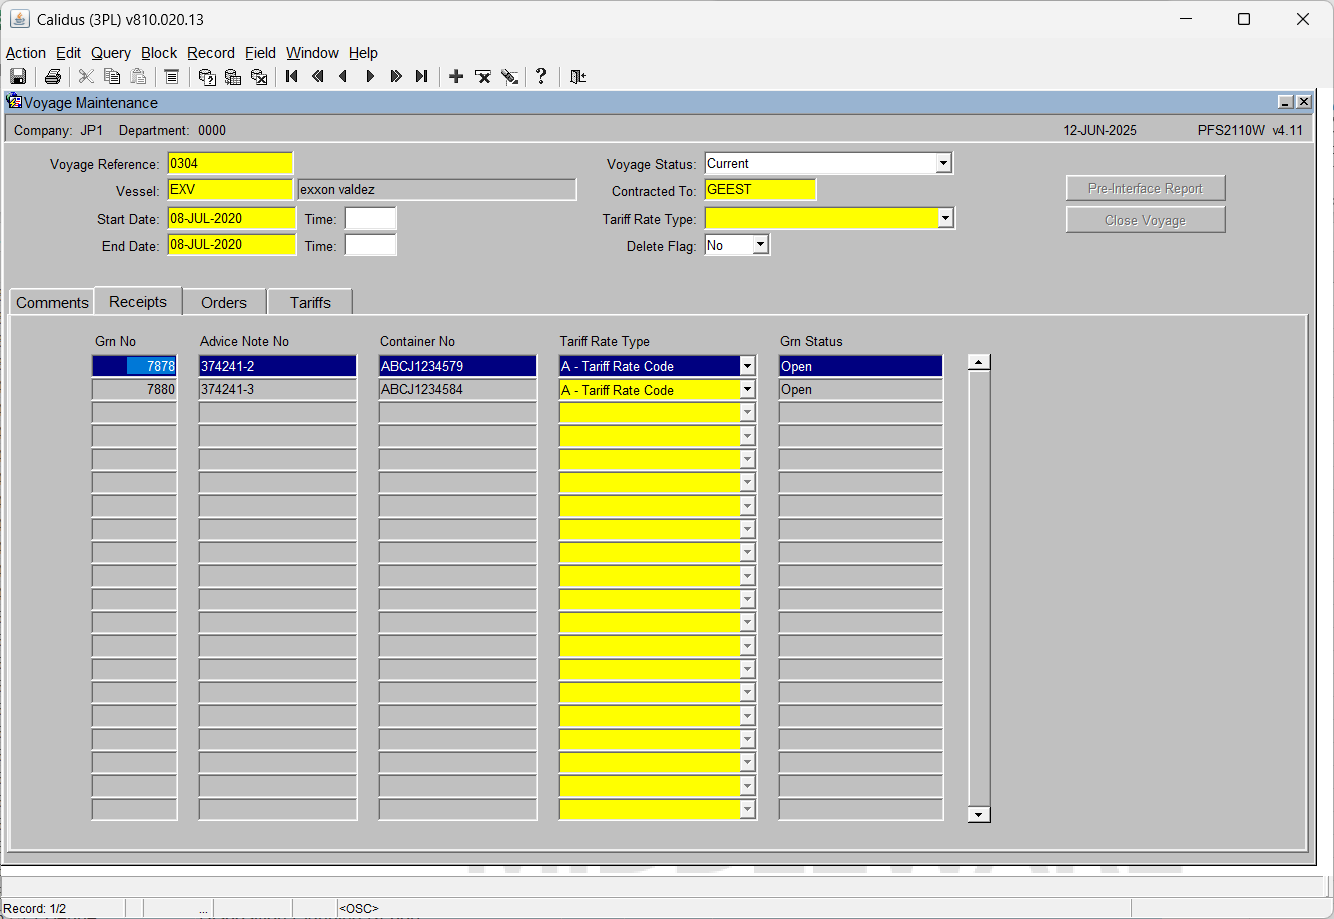This screenshot has height=919, width=1334.
Task: Click the Copy toolbar icon
Action: pyautogui.click(x=112, y=77)
